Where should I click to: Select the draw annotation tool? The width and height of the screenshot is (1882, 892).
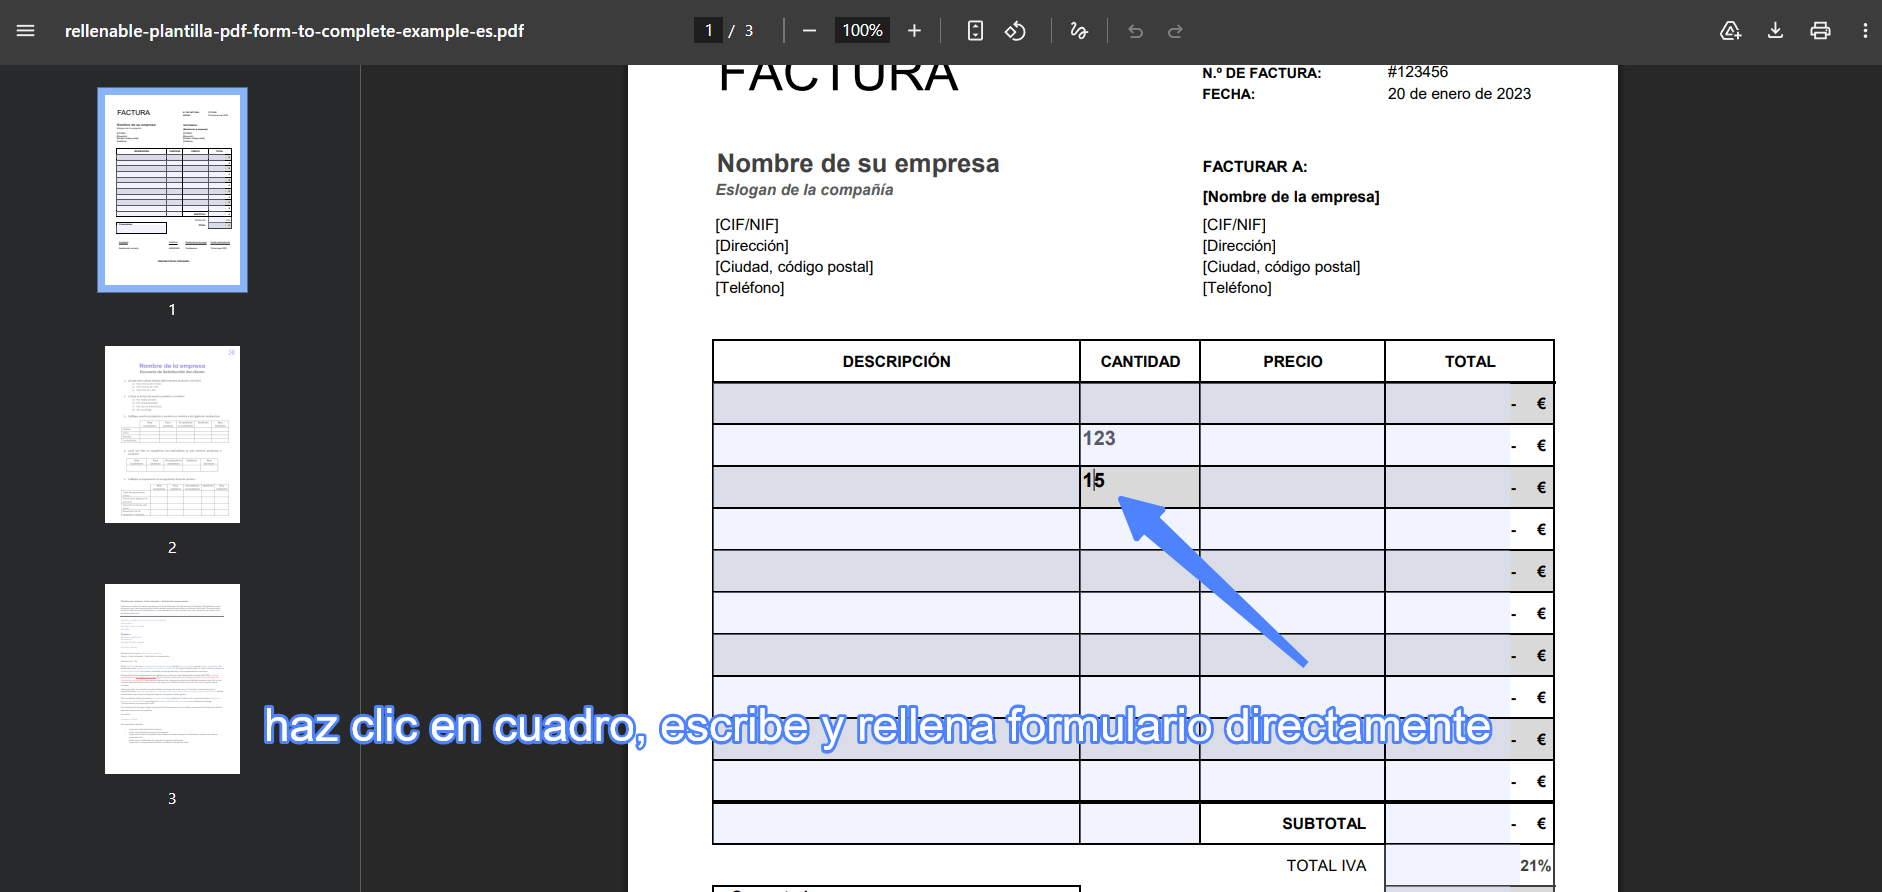click(1079, 31)
